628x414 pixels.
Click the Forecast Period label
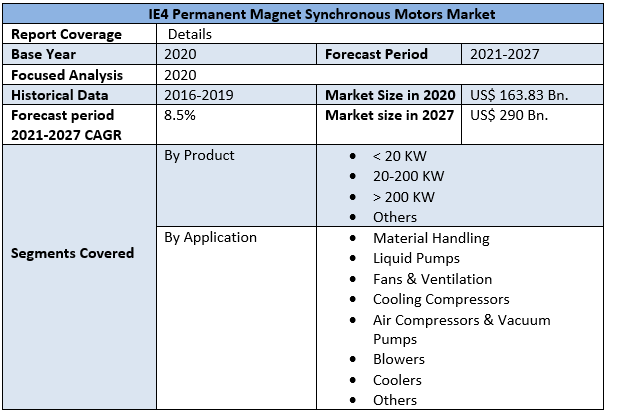click(x=376, y=54)
